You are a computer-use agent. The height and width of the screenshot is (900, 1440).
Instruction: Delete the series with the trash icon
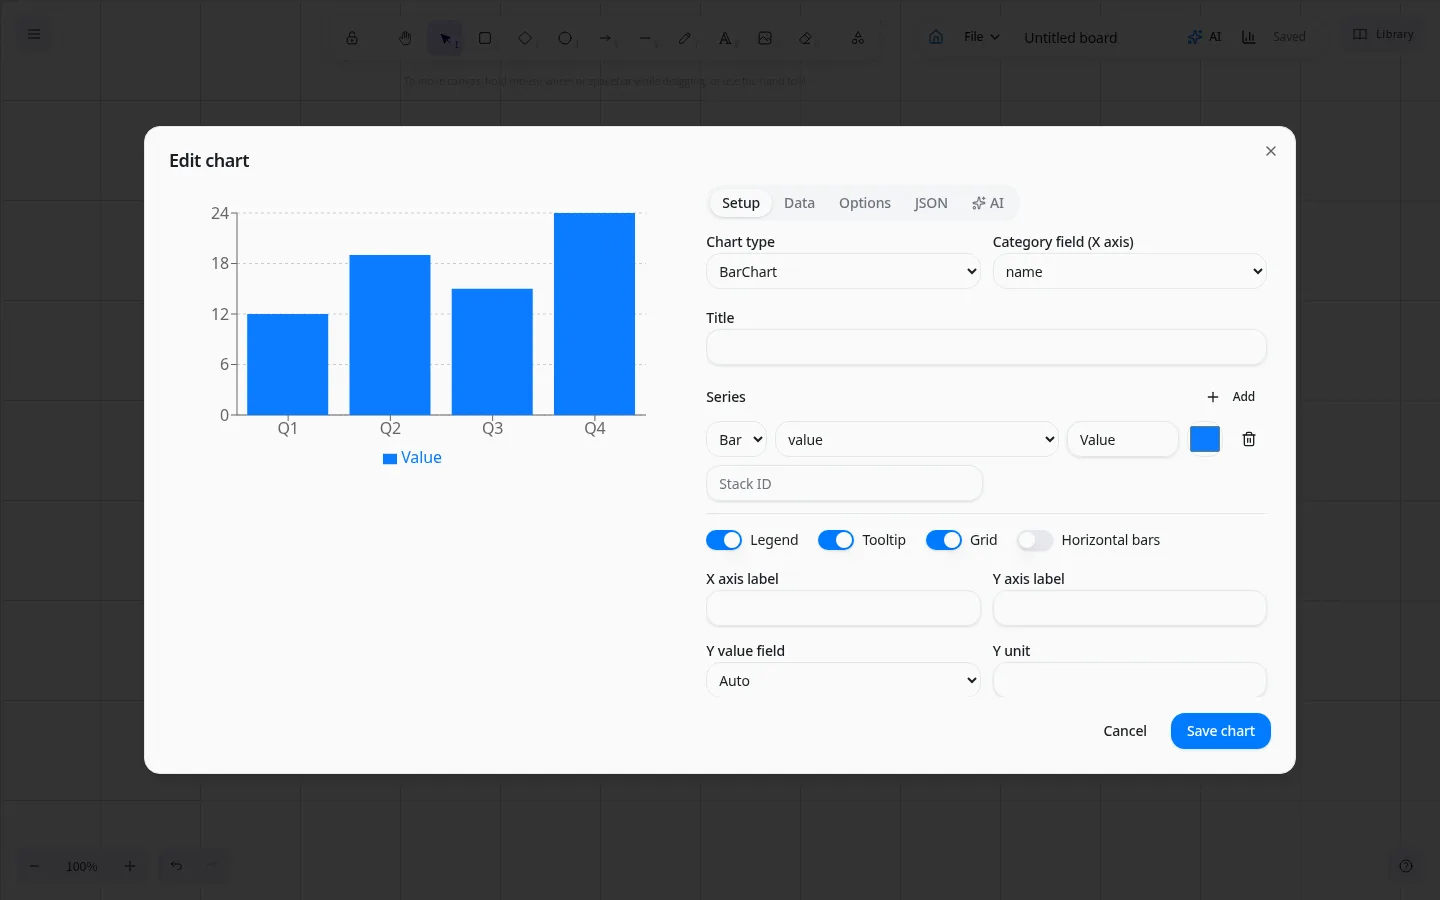click(x=1249, y=439)
